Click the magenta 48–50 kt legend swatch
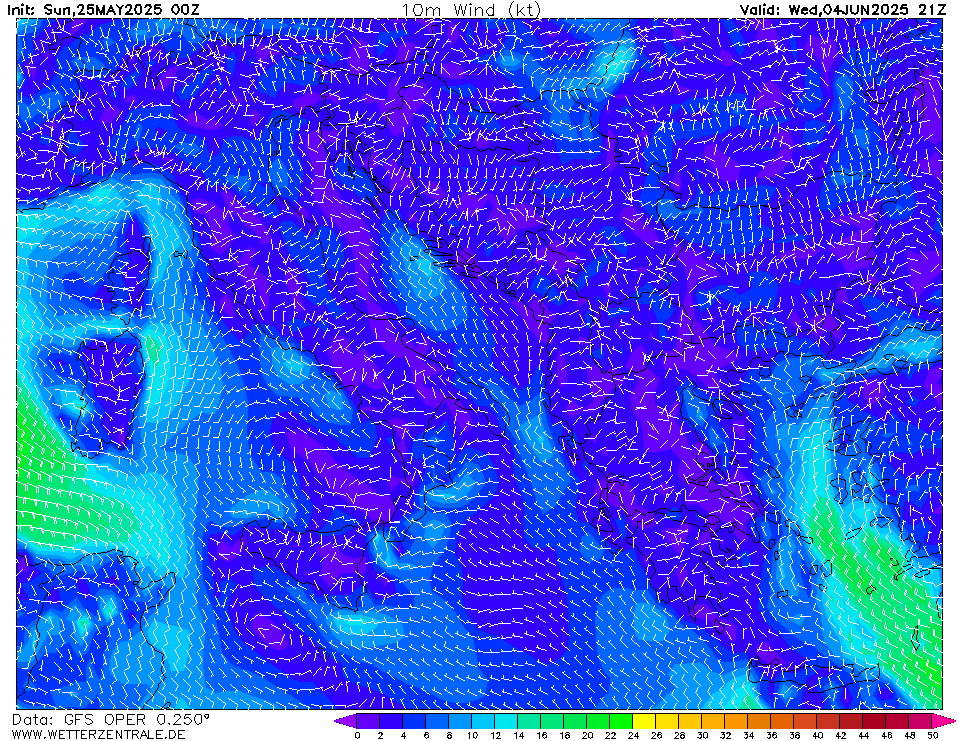Screen dimensions: 959x741 [x=920, y=721]
